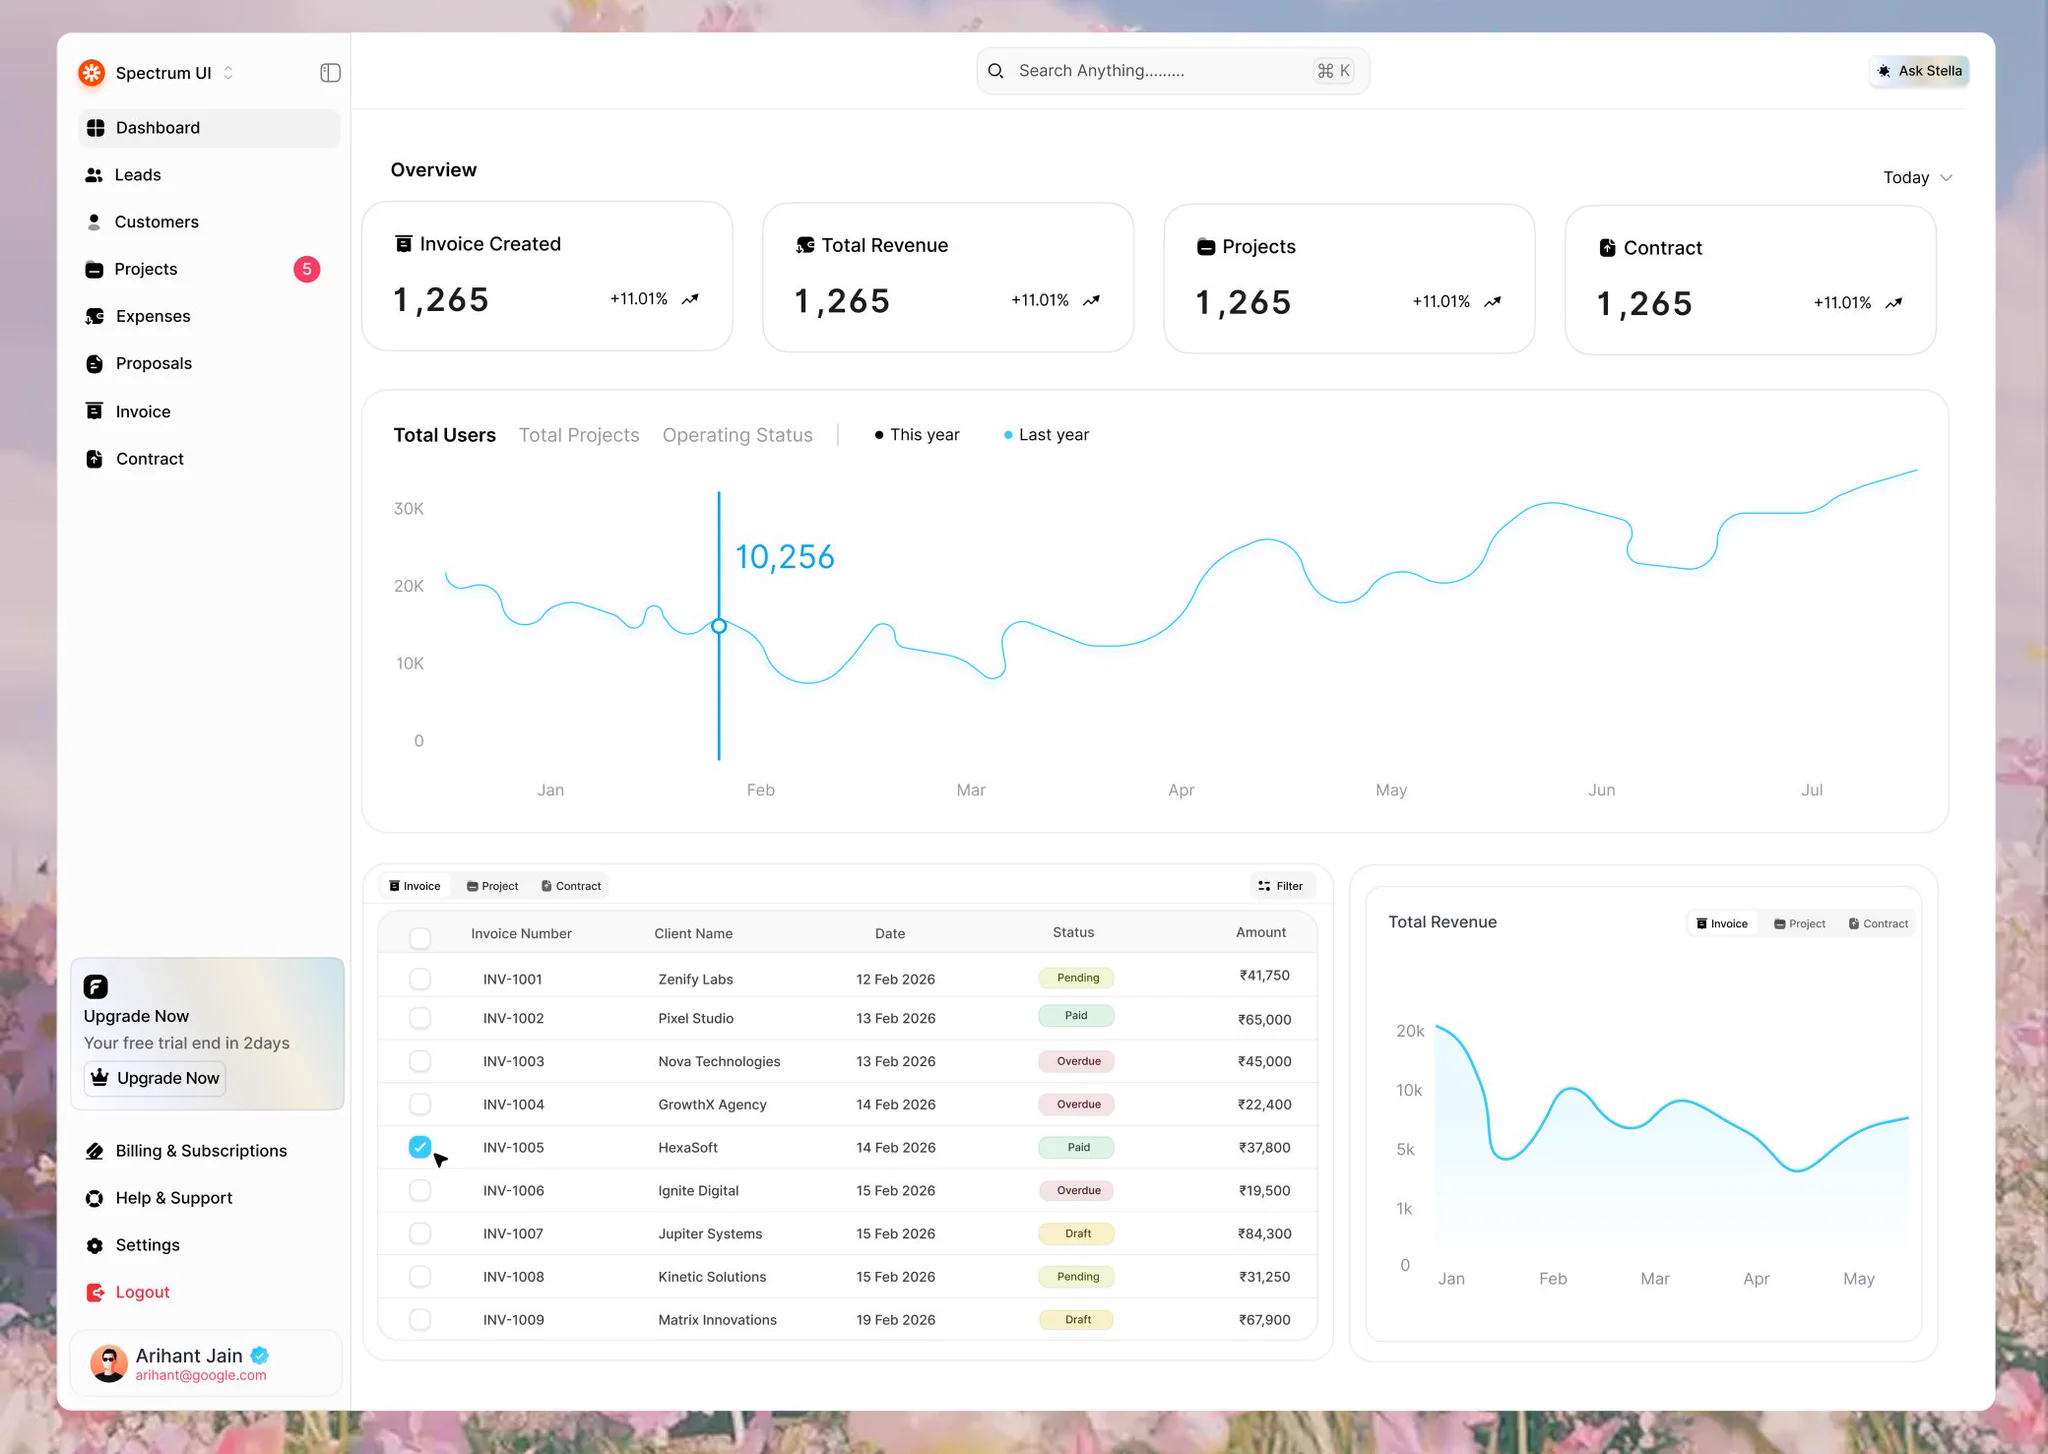Click the Ask Stella button
The image size is (2048, 1454).
[1919, 71]
